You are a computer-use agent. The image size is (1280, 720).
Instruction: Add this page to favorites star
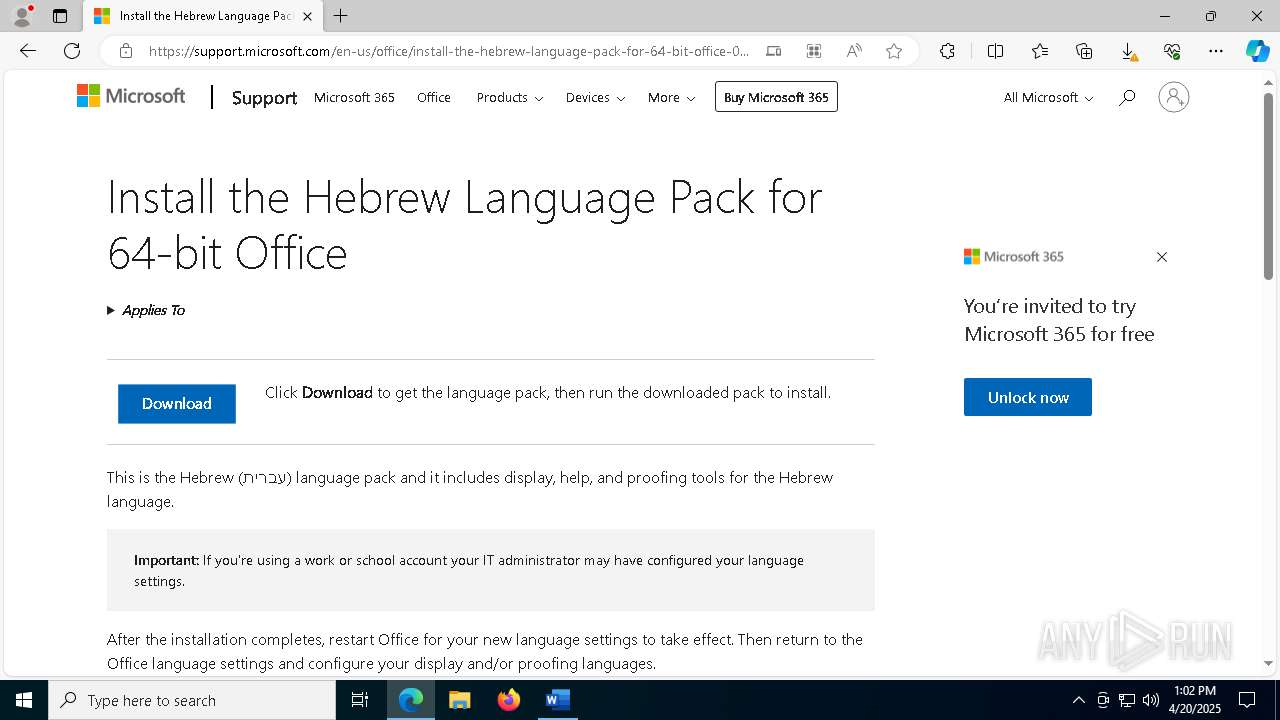pyautogui.click(x=894, y=51)
